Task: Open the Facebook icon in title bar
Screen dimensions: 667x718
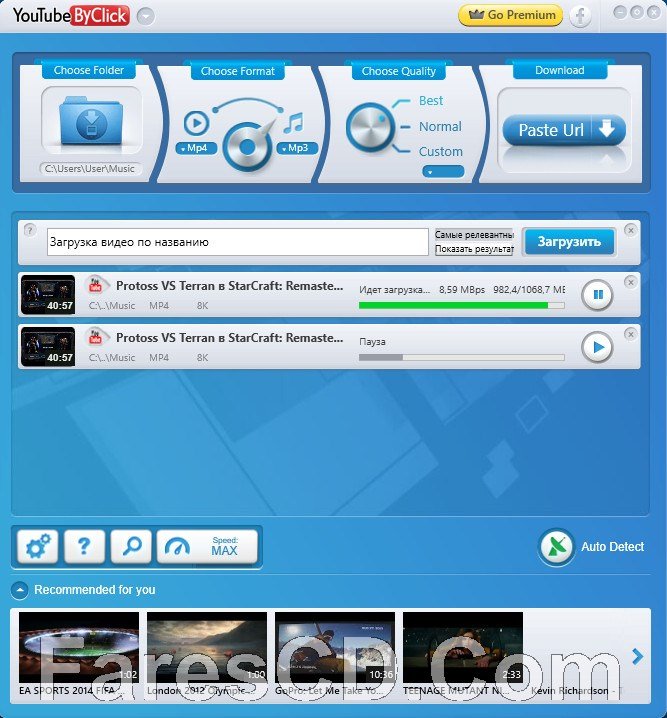Action: pos(580,16)
